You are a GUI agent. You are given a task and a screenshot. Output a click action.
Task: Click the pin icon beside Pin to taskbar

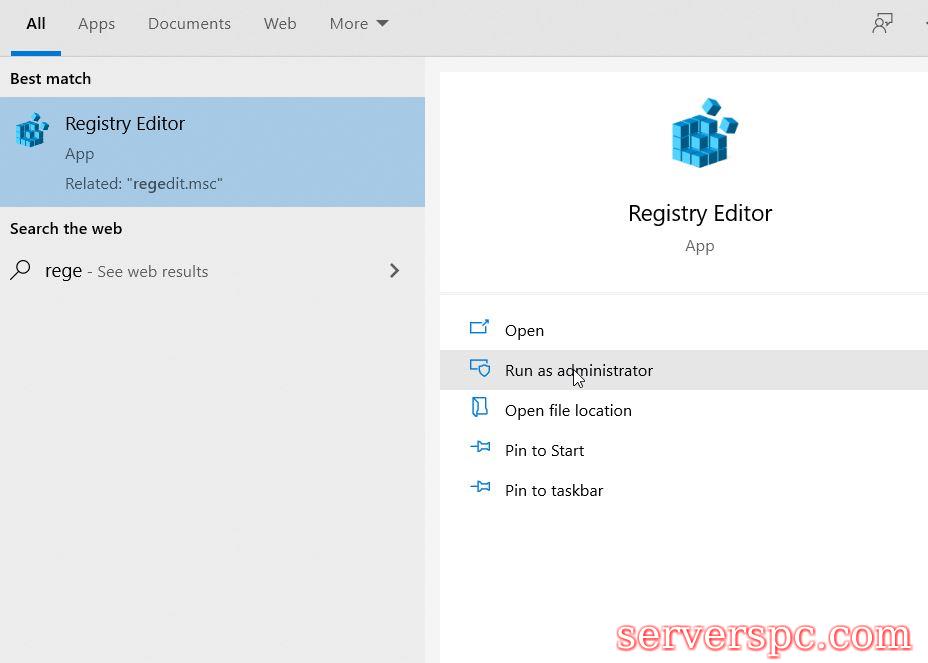click(480, 488)
